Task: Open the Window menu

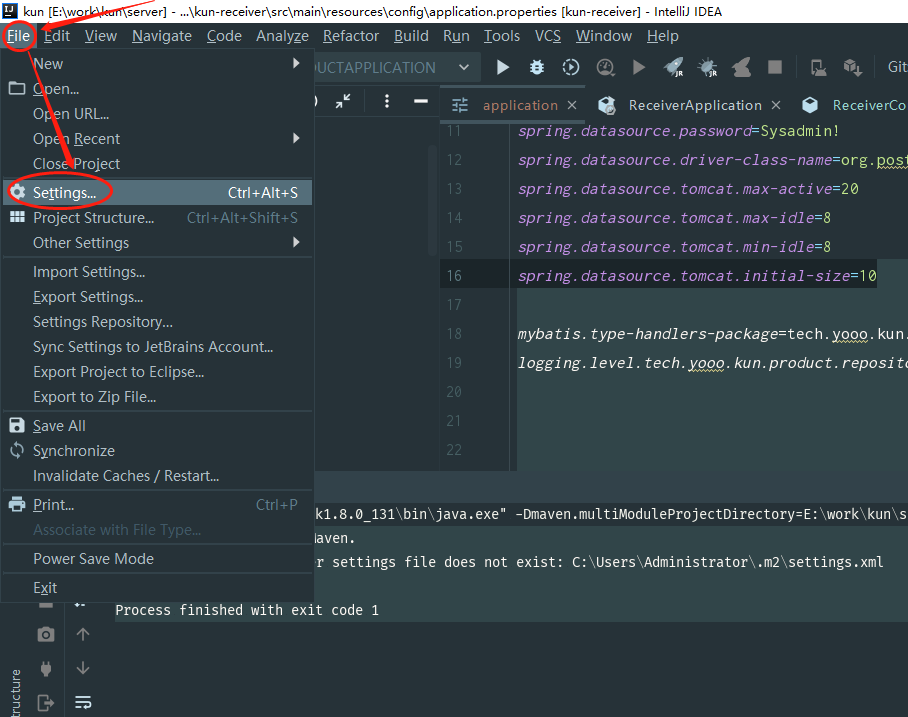Action: click(x=603, y=36)
